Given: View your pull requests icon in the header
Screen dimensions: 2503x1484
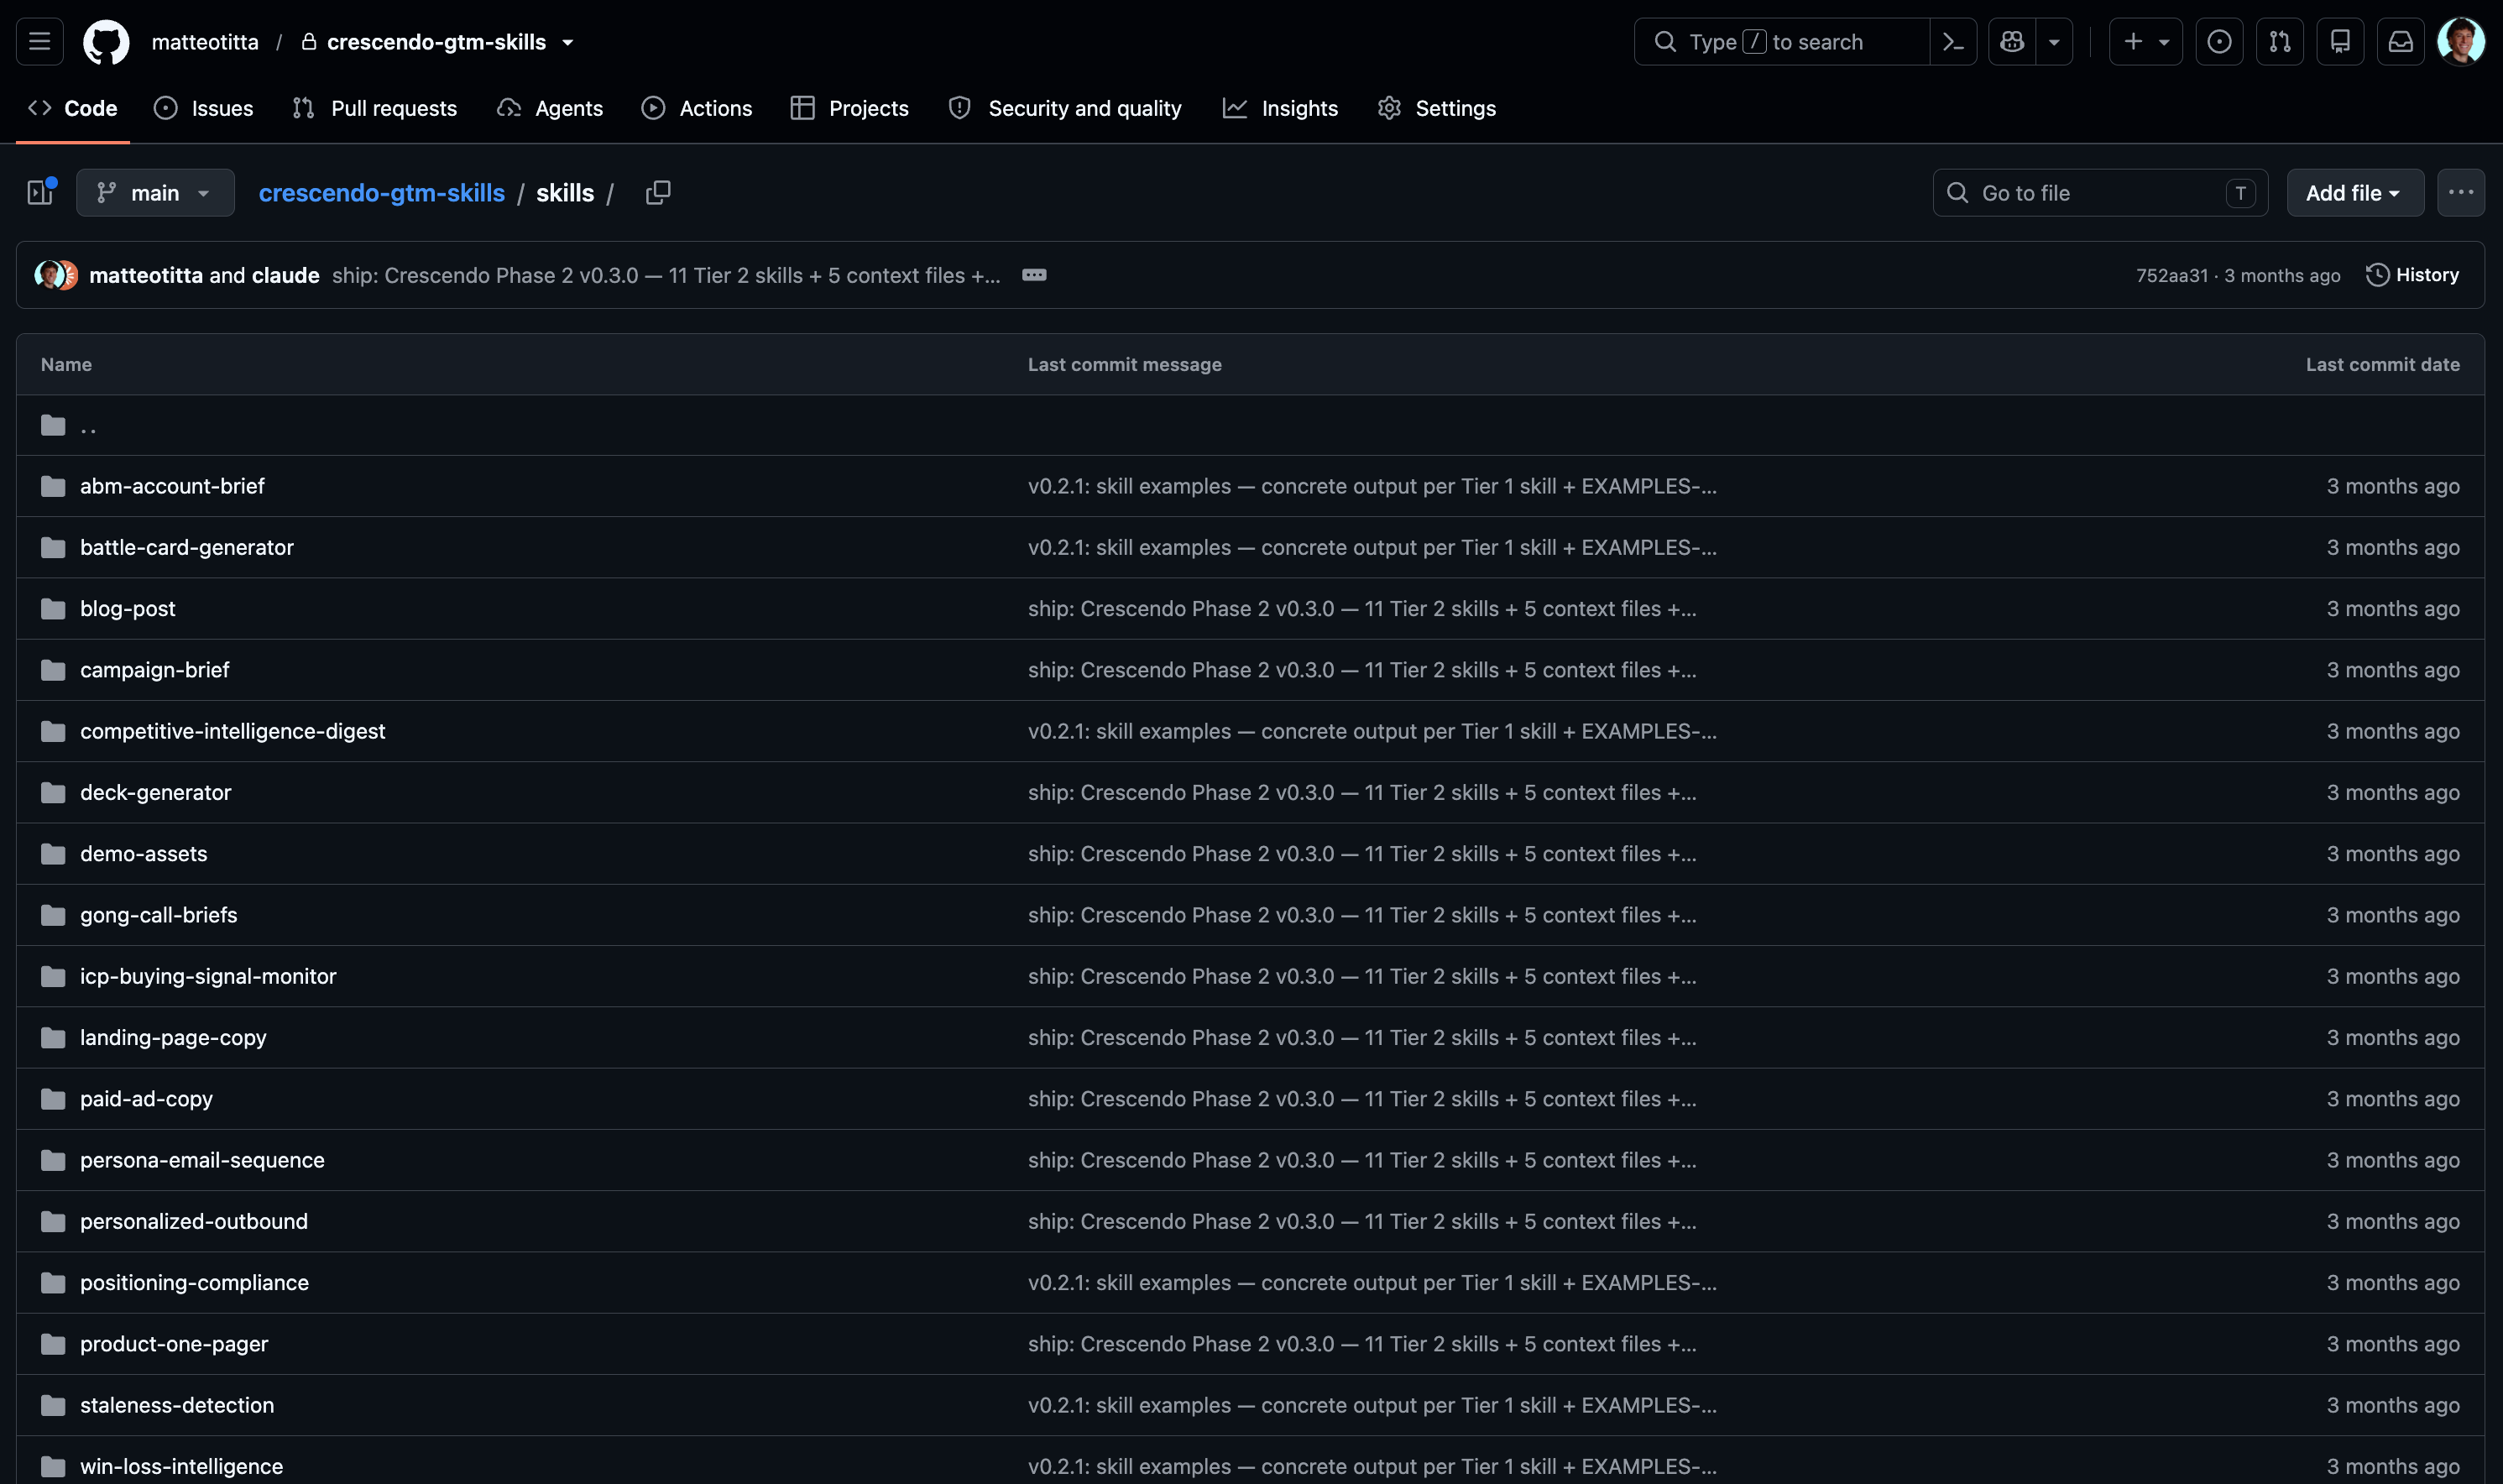Looking at the screenshot, I should pos(2280,42).
